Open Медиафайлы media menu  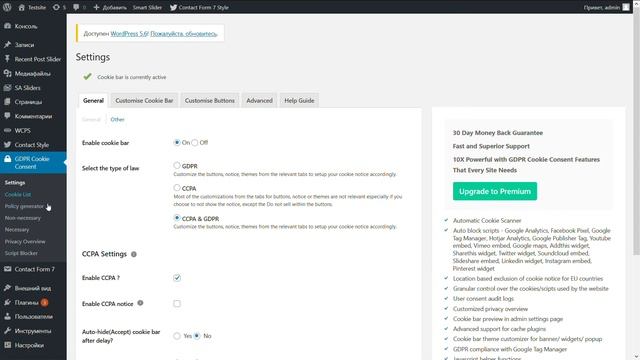point(33,73)
